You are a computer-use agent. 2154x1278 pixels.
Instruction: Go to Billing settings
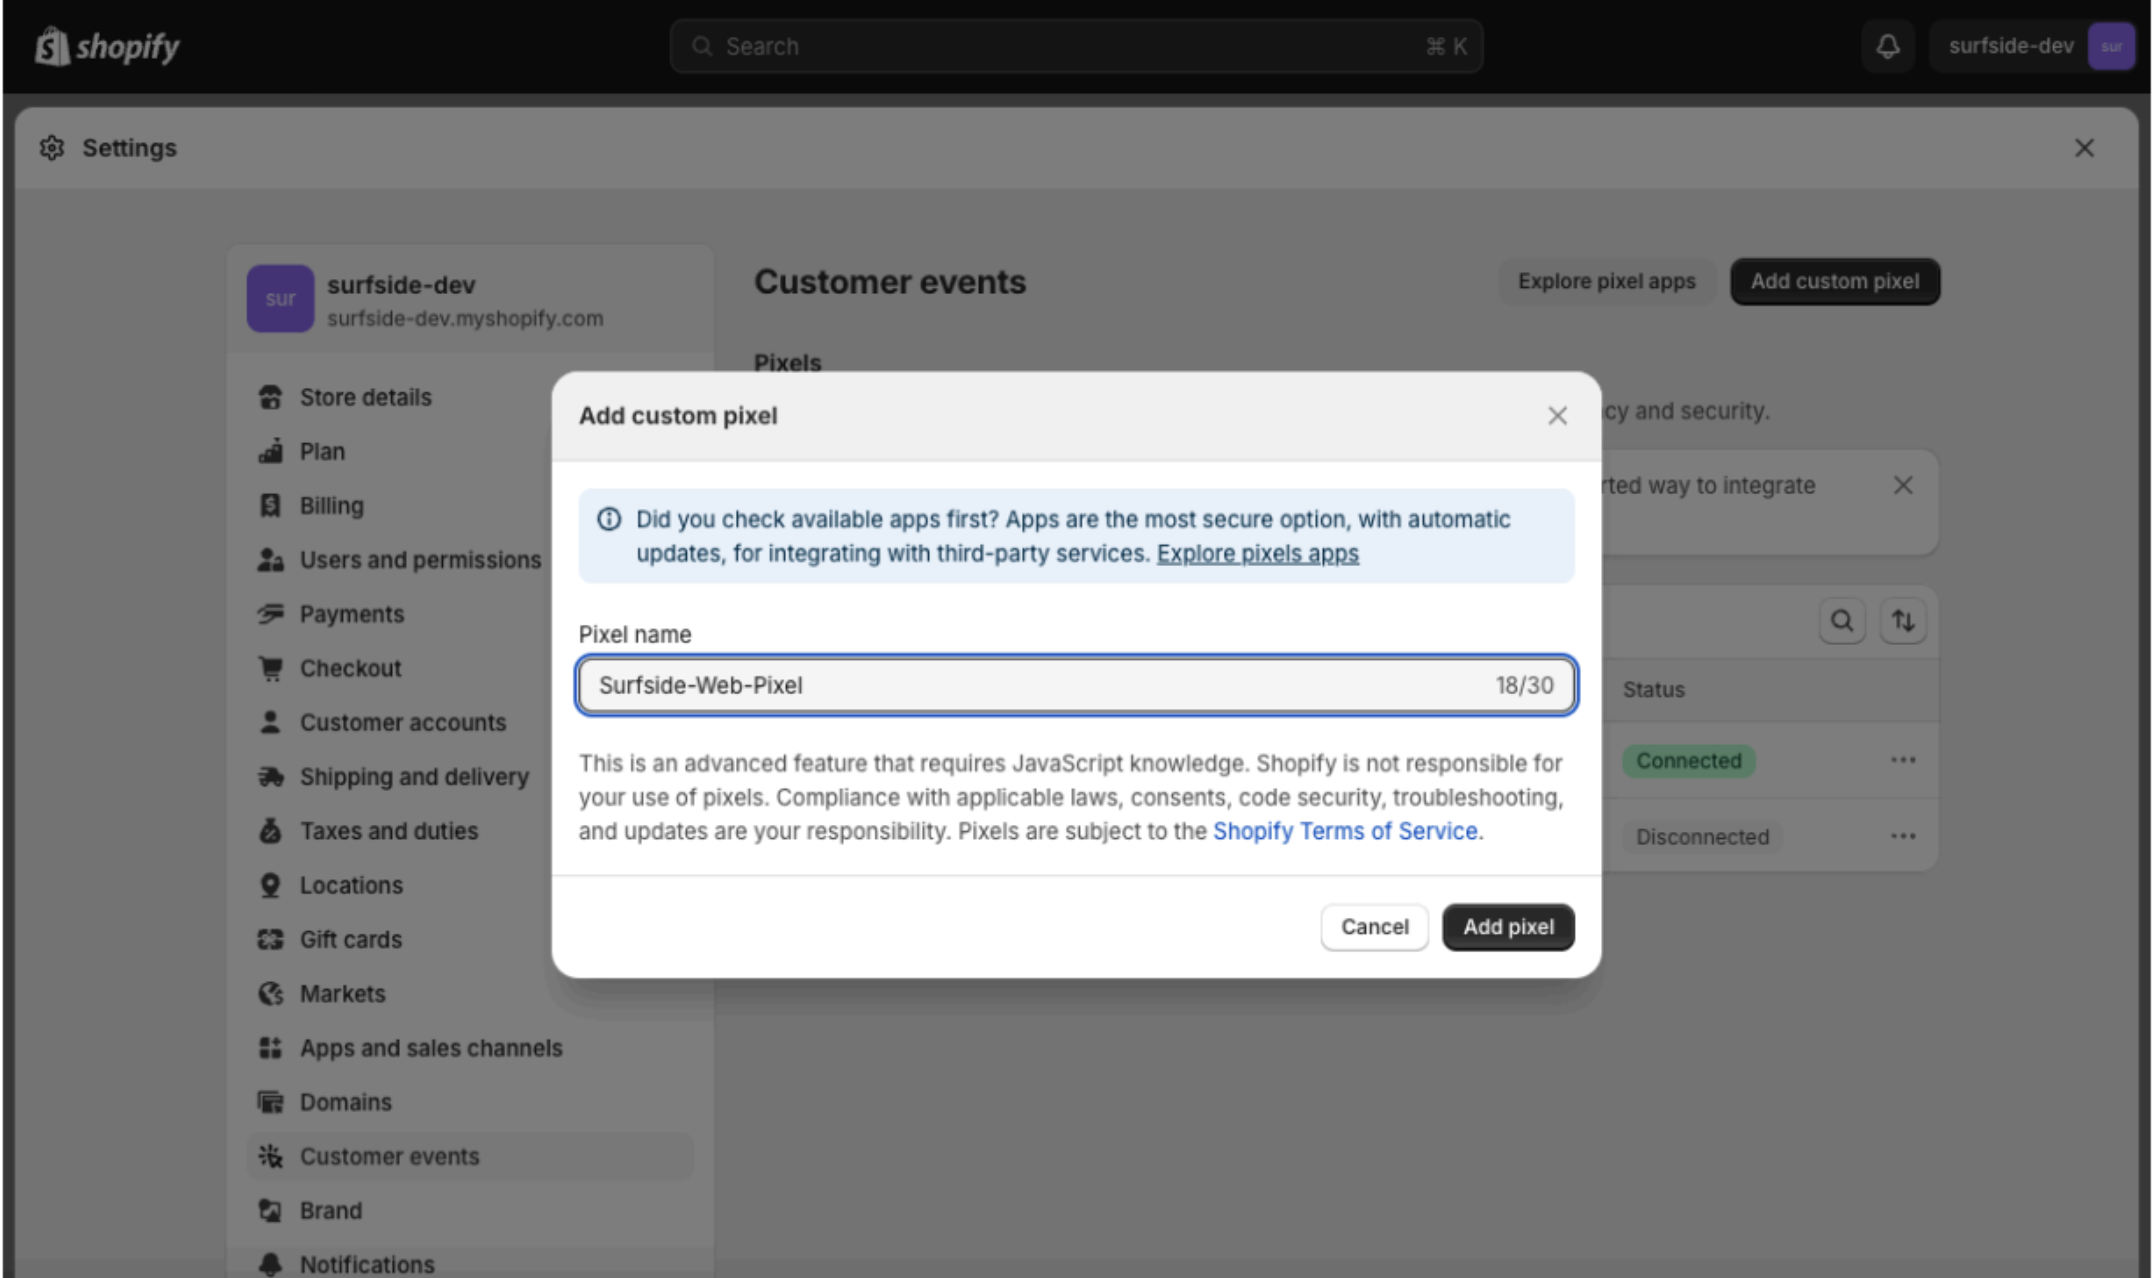click(x=332, y=505)
